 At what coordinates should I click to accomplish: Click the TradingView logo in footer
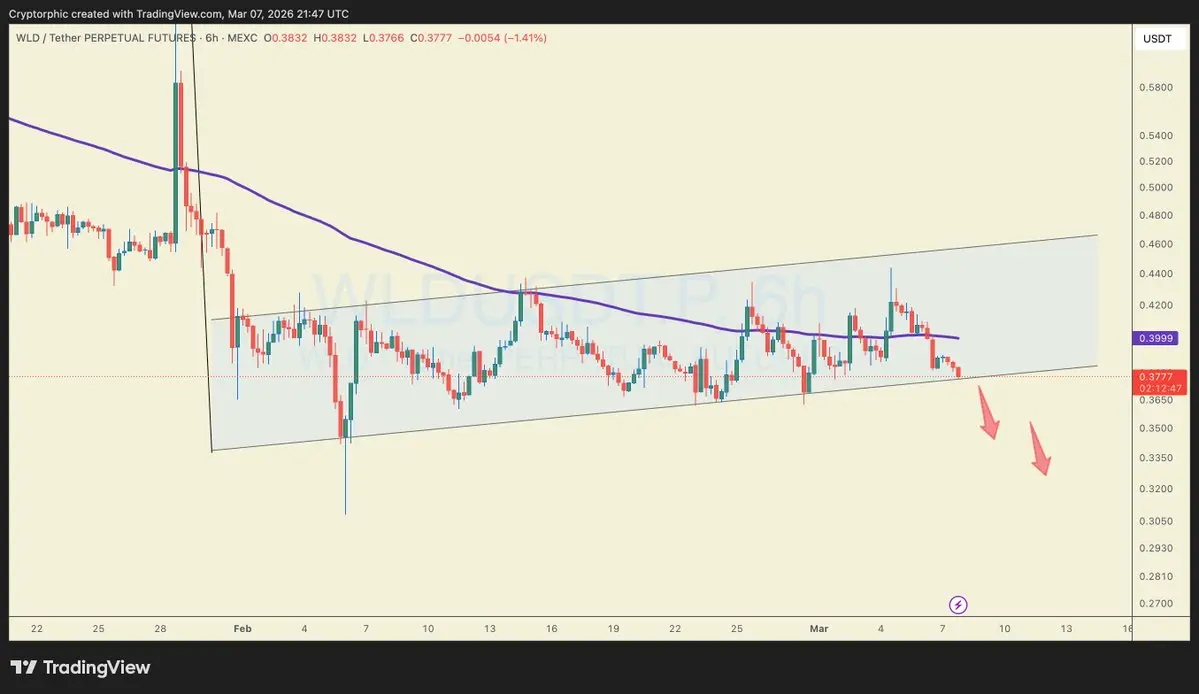pos(81,667)
